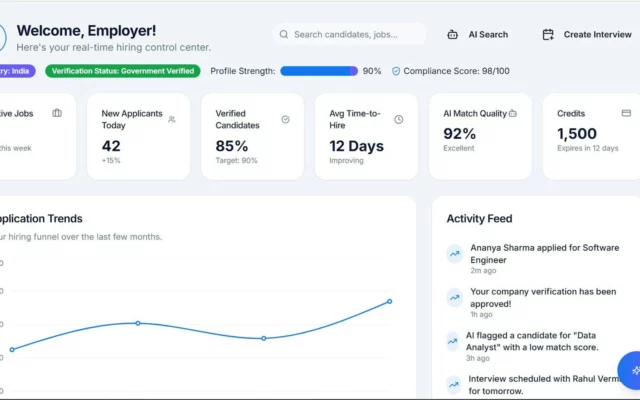Open the floating sparkle assistant button
Screen dimensions: 640x400
630,371
